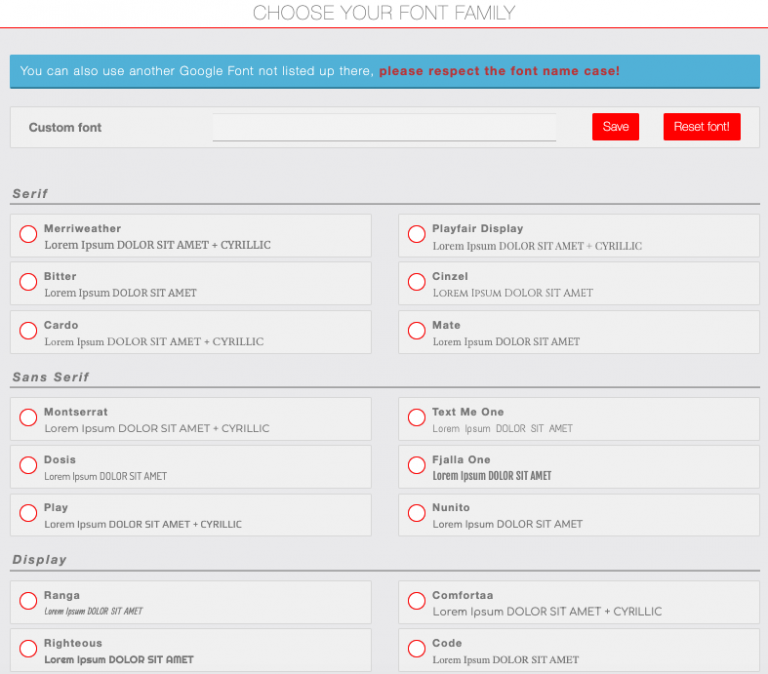Viewport: 768px width, 674px height.
Task: Select the Play font radio button
Action: [28, 514]
